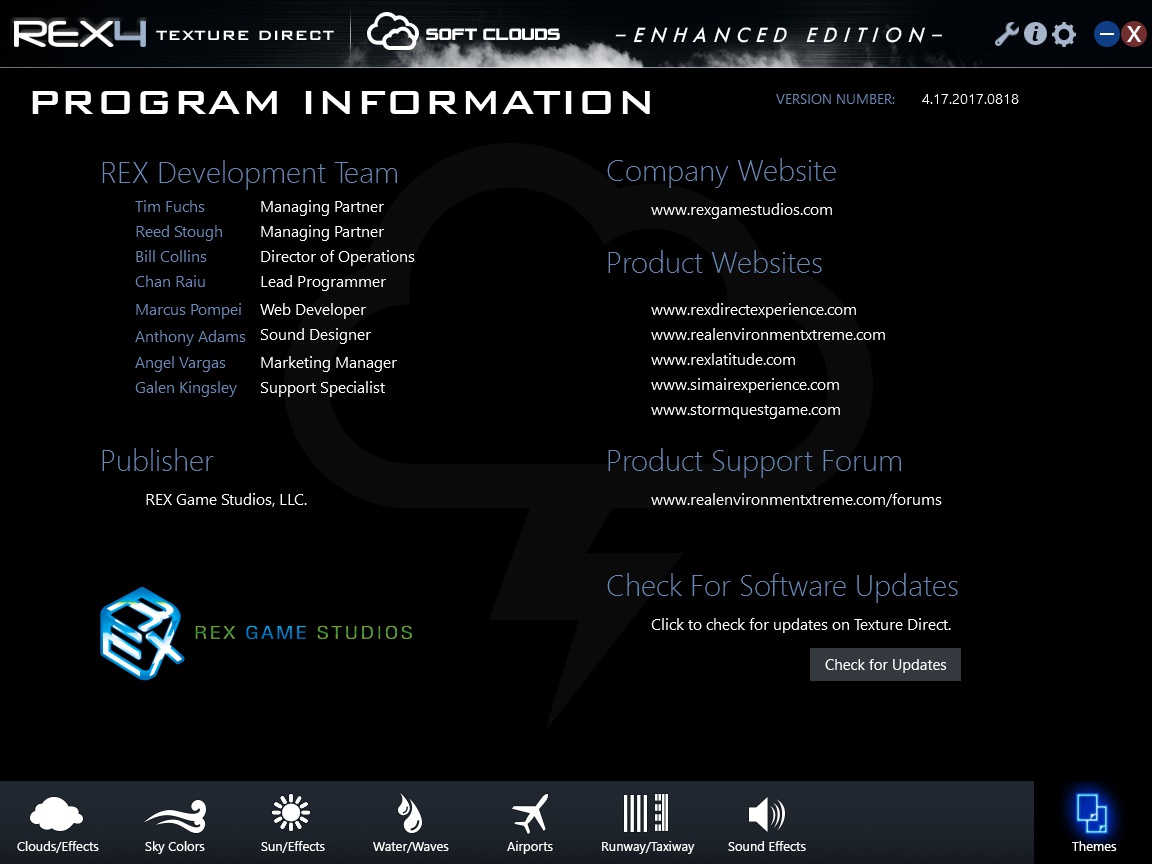Click the 'REX Development Team' heading
This screenshot has height=864, width=1152.
coord(249,173)
